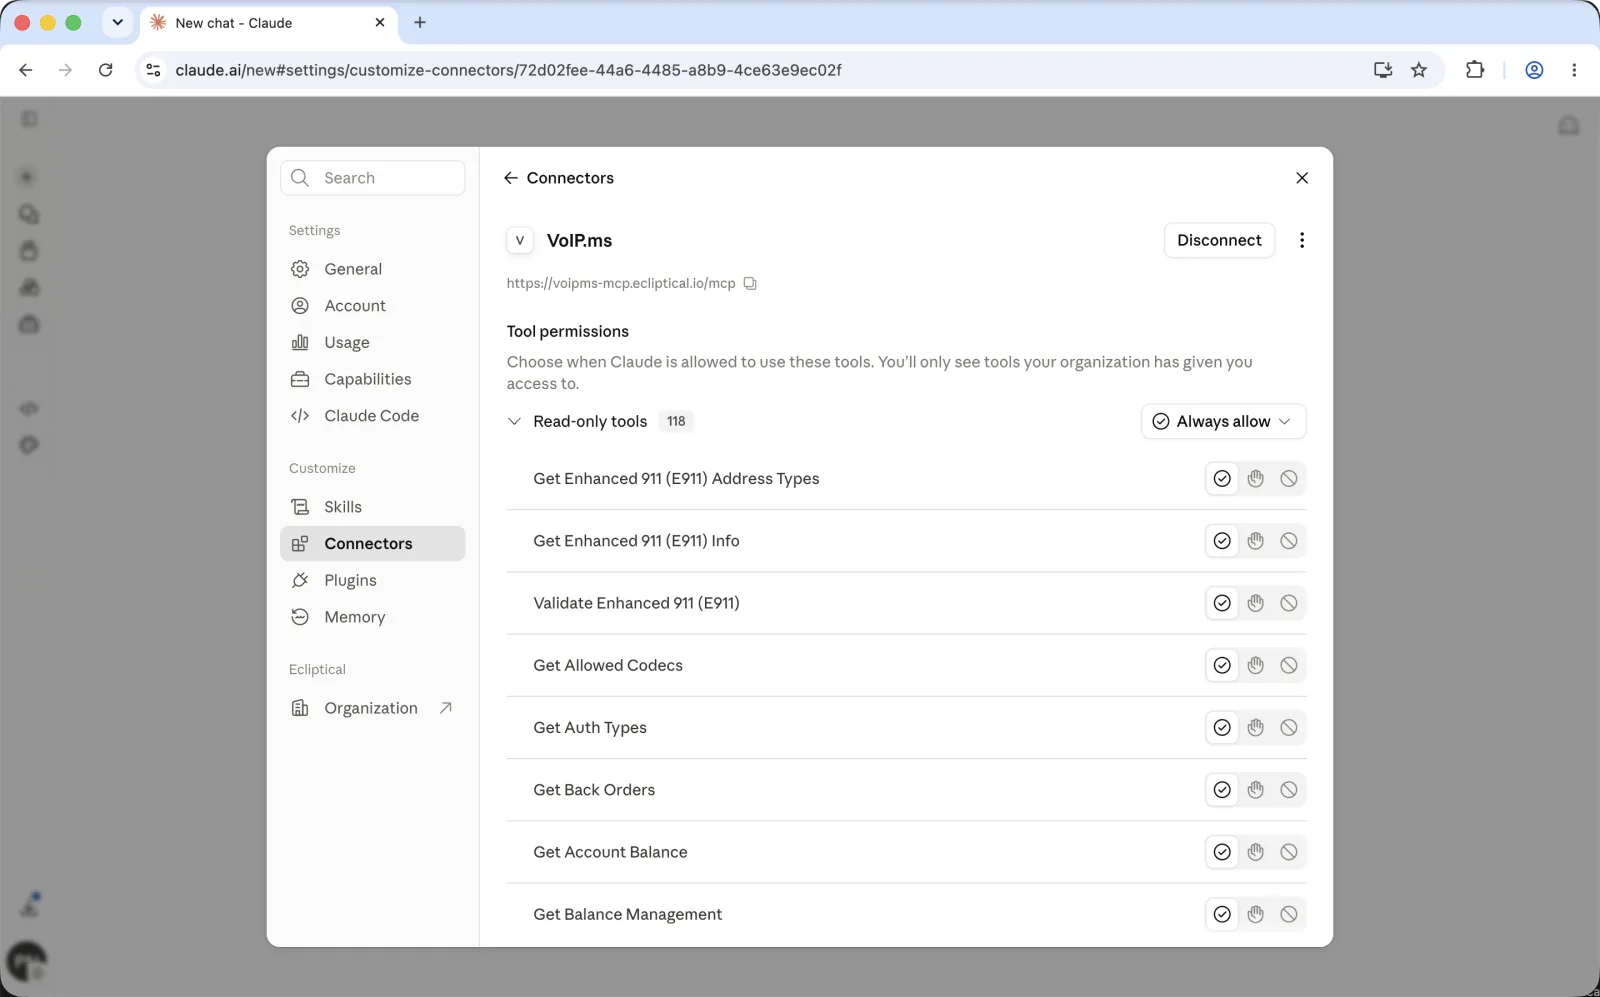Image resolution: width=1600 pixels, height=997 pixels.
Task: Block the Get Enhanced 911 Address Types tool
Action: (x=1289, y=479)
